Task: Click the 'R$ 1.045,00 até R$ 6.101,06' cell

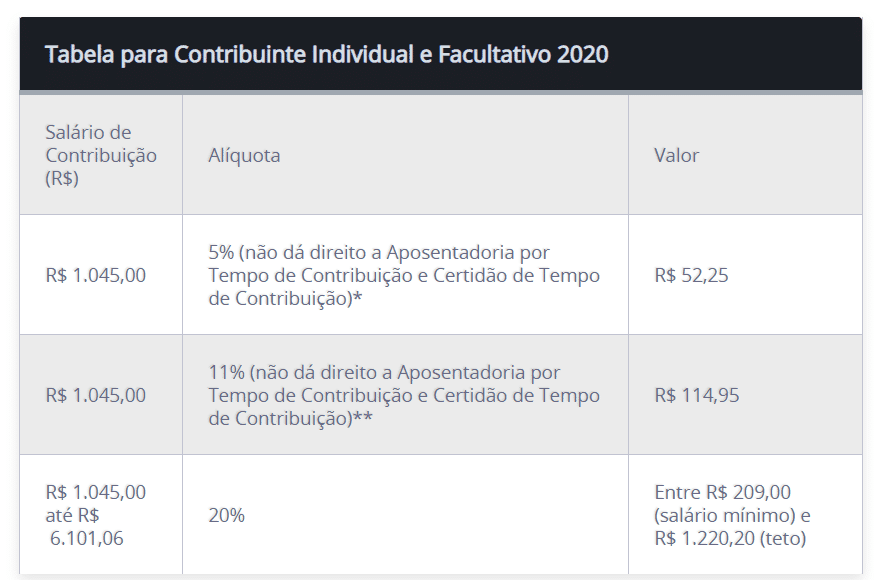Action: pos(101,515)
